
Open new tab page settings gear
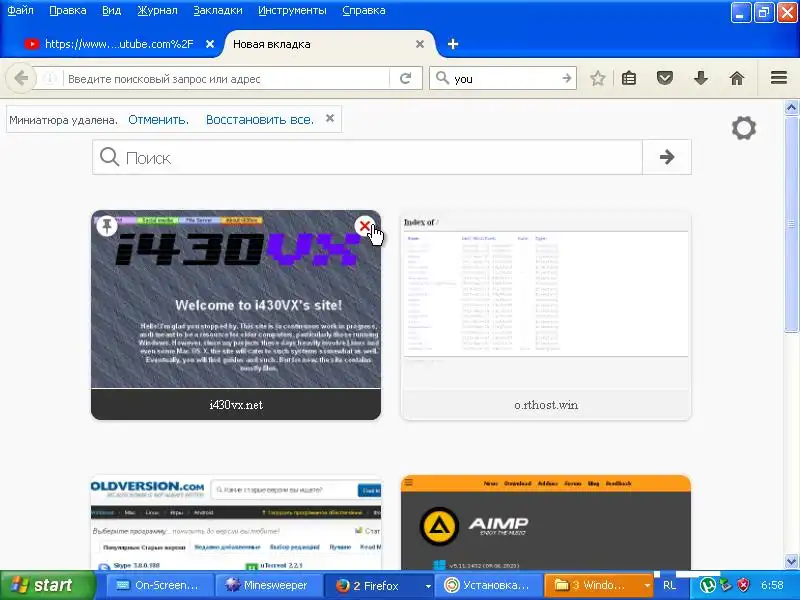[744, 128]
